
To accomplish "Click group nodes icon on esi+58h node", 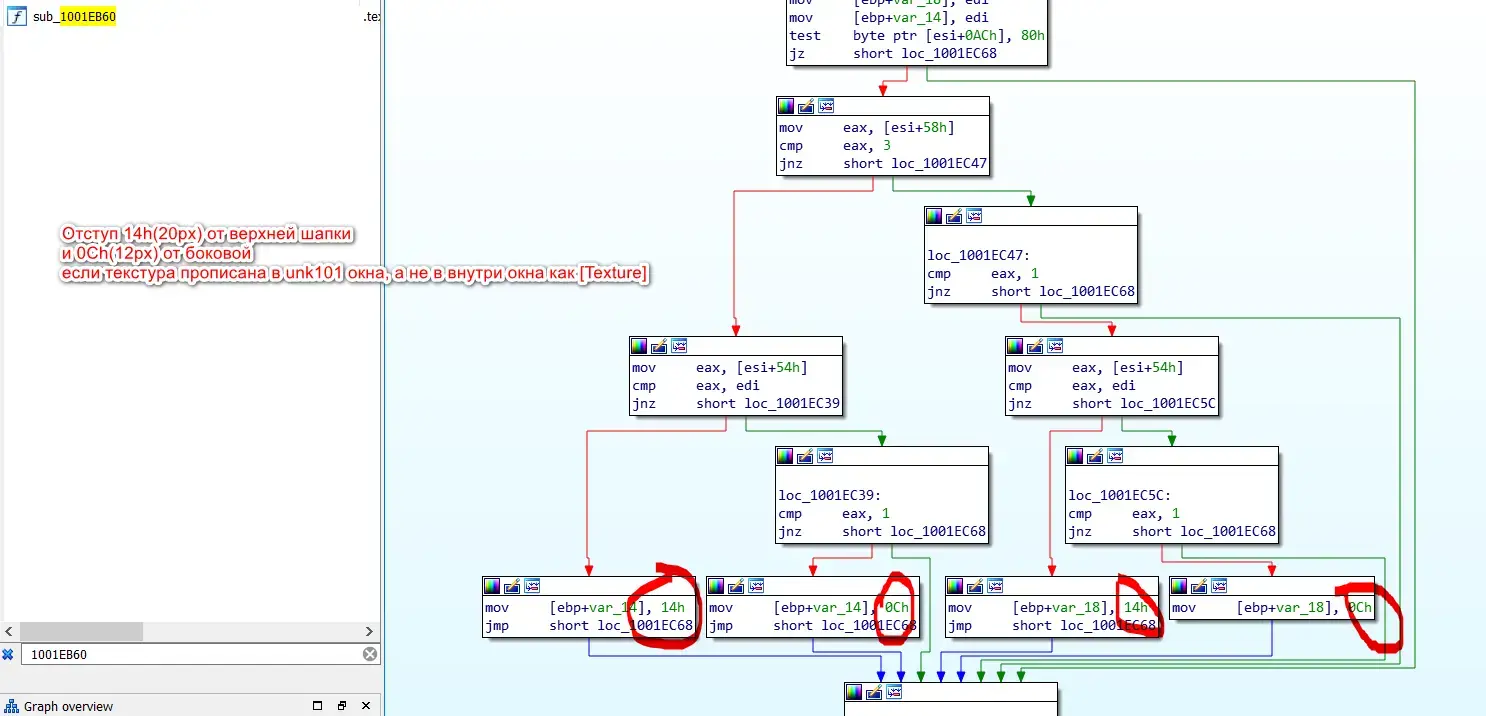I will pos(826,106).
